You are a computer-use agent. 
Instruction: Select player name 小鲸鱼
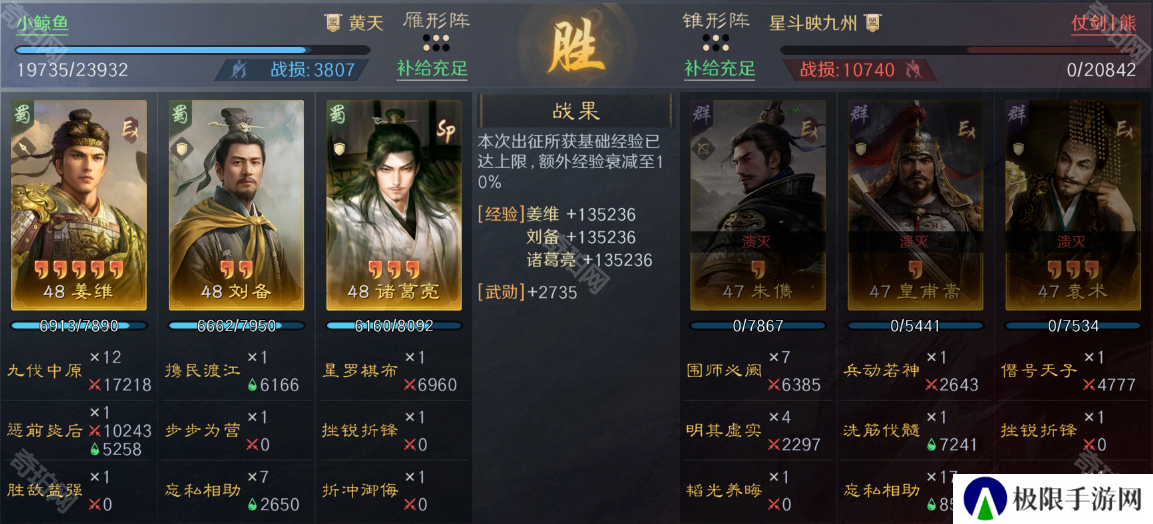pyautogui.click(x=42, y=23)
